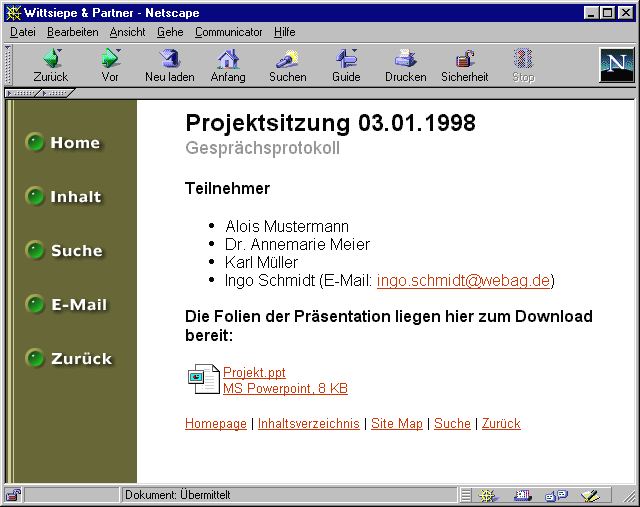The image size is (640, 507).
Task: Follow the Homepage footer link
Action: [x=216, y=423]
